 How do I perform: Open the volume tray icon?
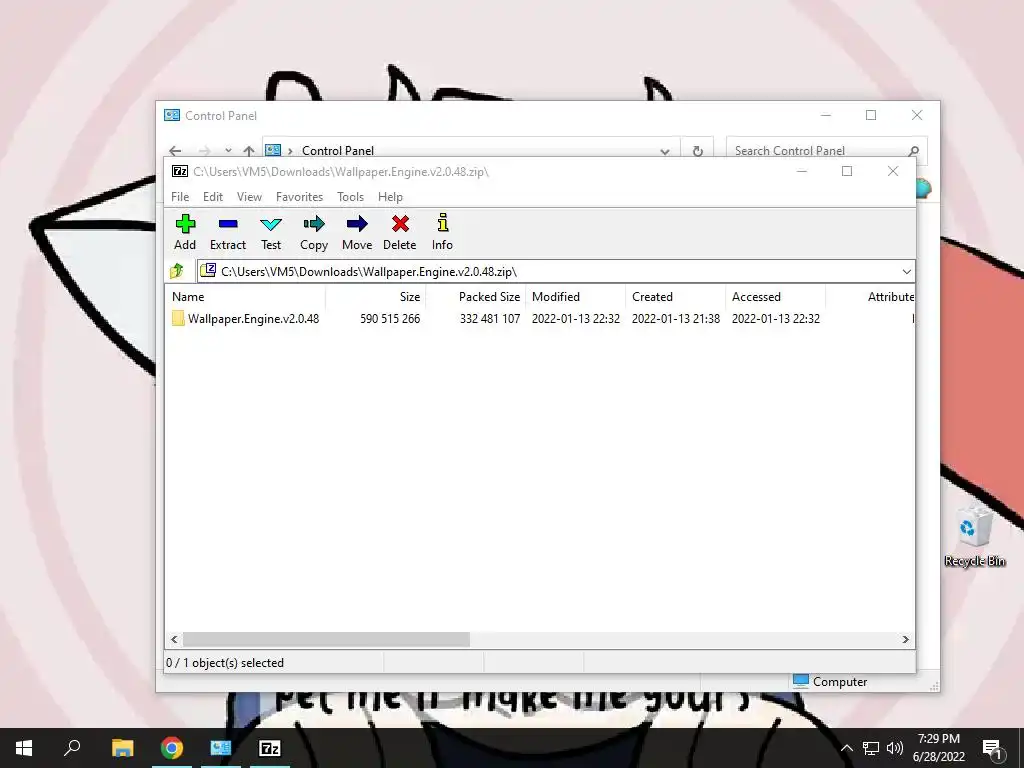tap(895, 748)
